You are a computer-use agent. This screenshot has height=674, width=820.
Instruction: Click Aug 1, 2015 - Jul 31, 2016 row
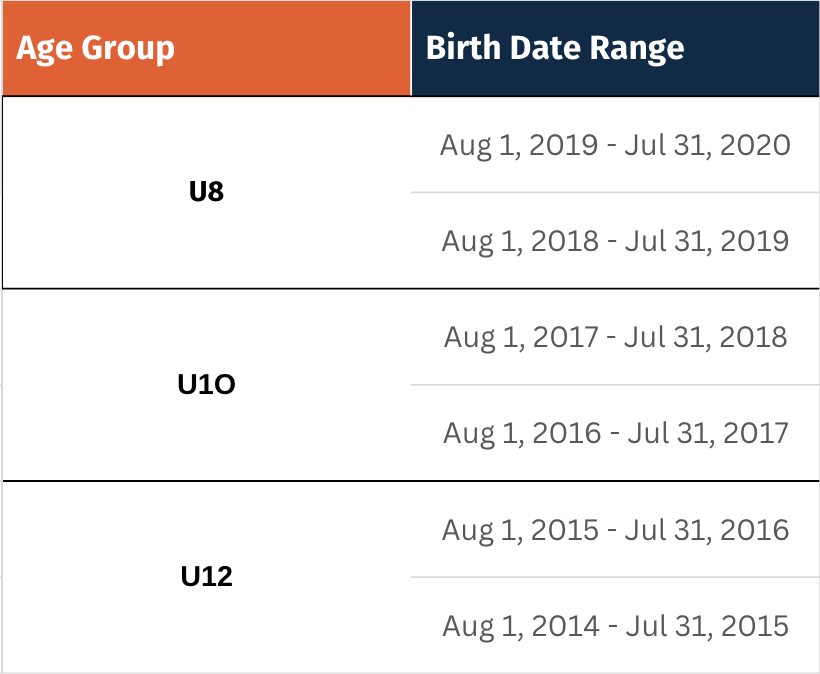pos(615,530)
